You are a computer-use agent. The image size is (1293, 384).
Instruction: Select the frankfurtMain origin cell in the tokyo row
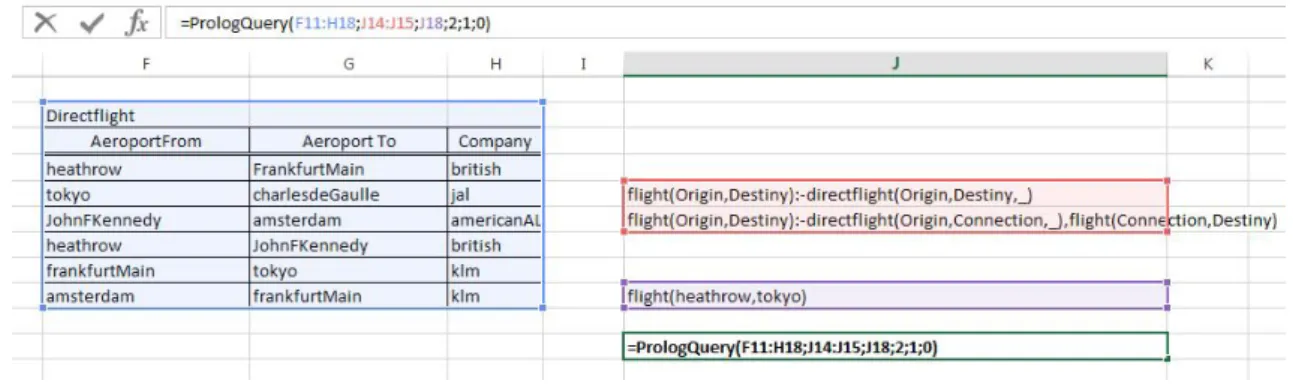coord(146,270)
